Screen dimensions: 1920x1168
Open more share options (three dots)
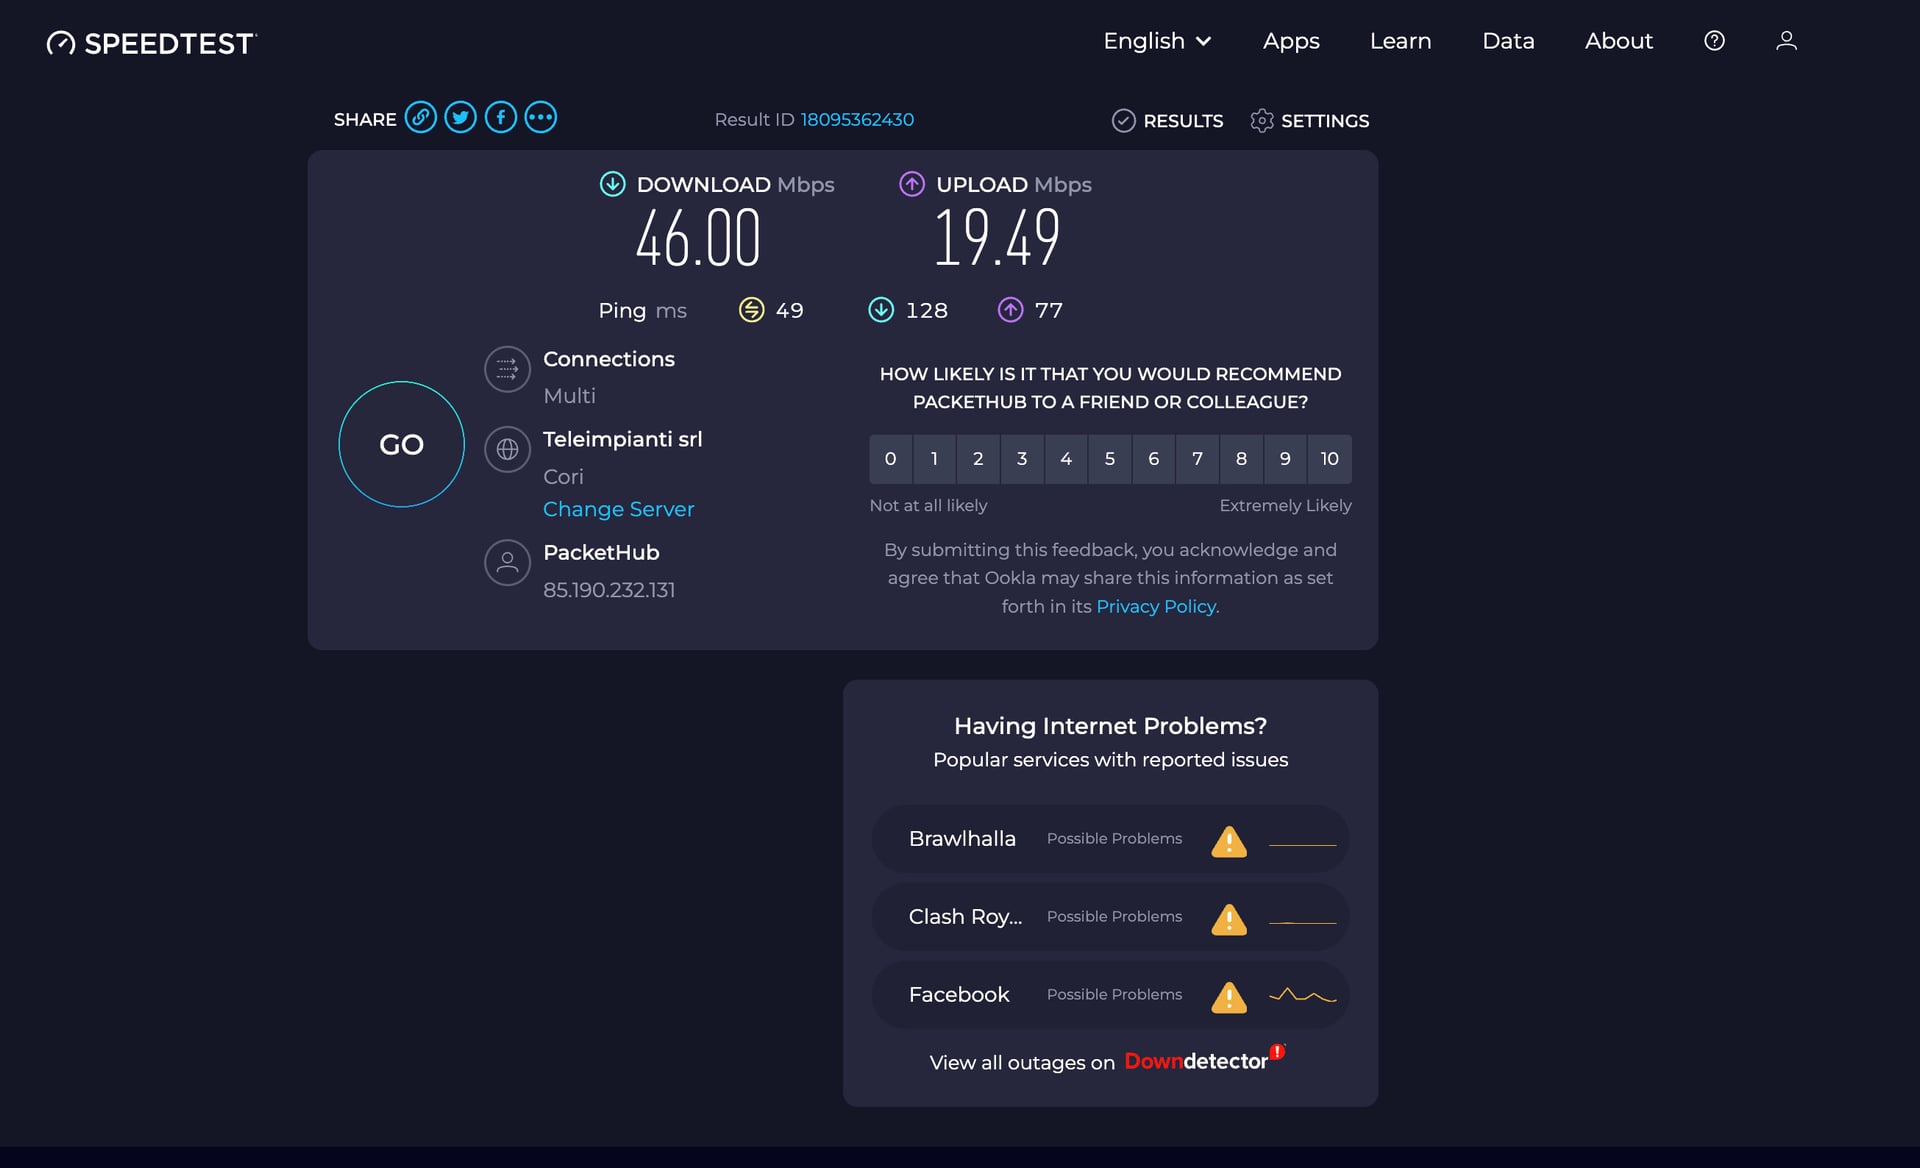pyautogui.click(x=541, y=118)
